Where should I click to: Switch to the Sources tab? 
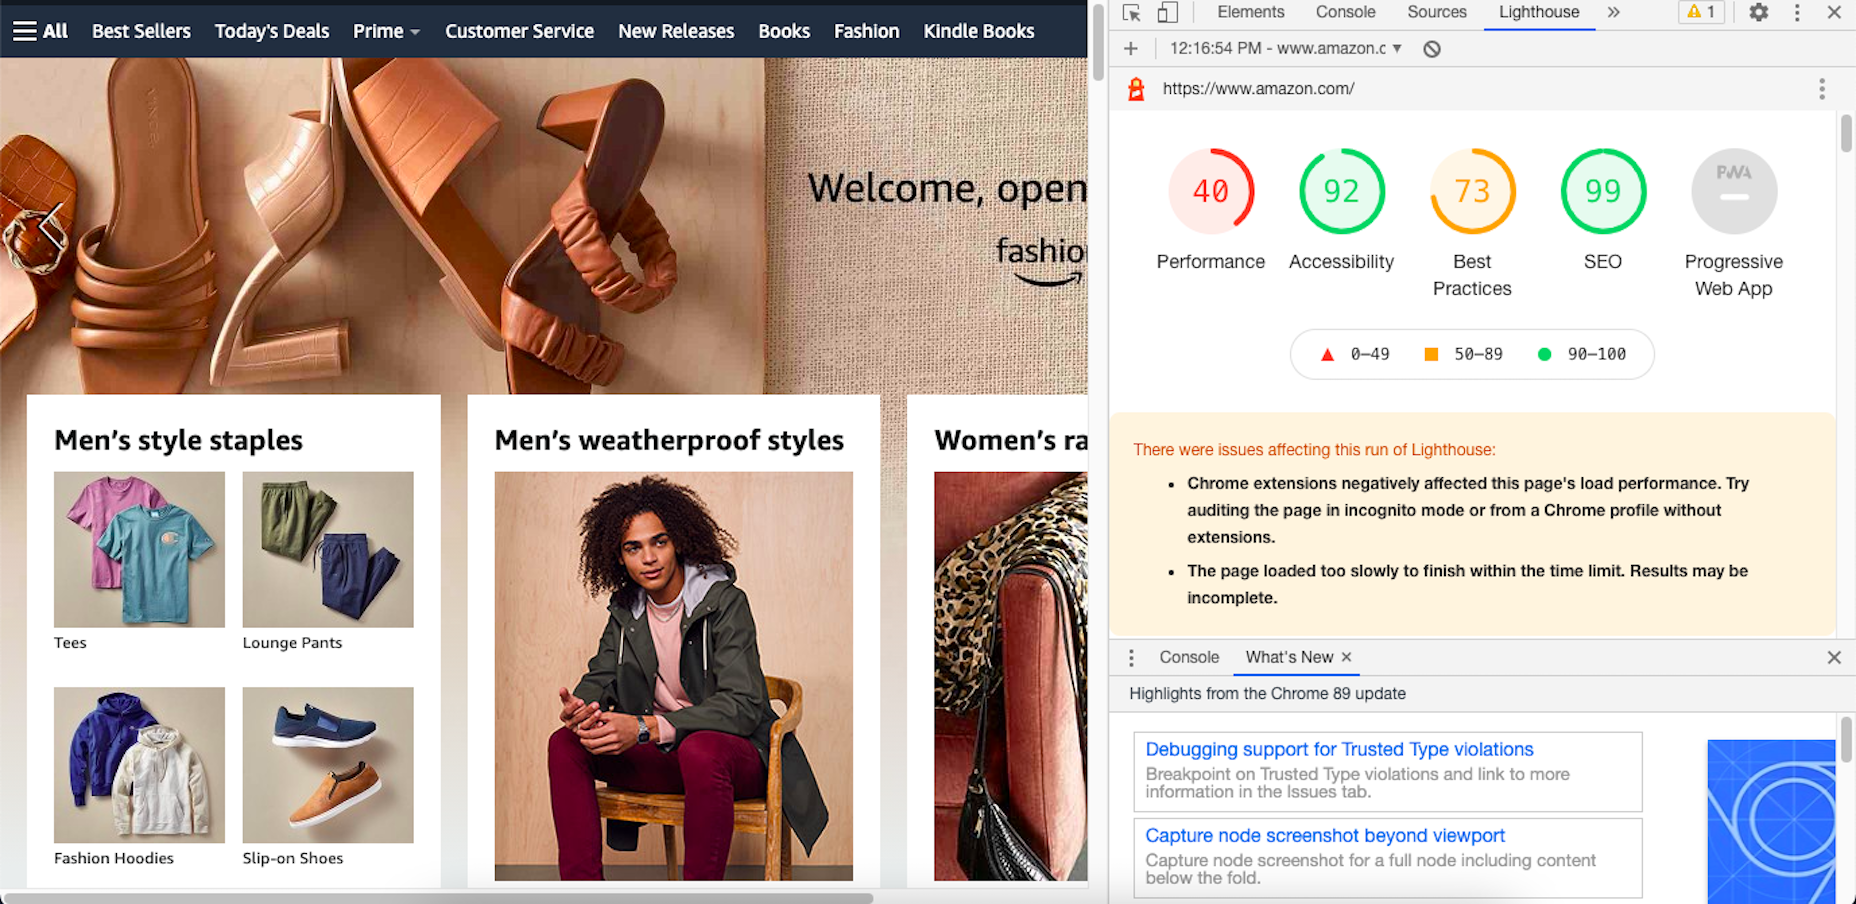(x=1437, y=12)
